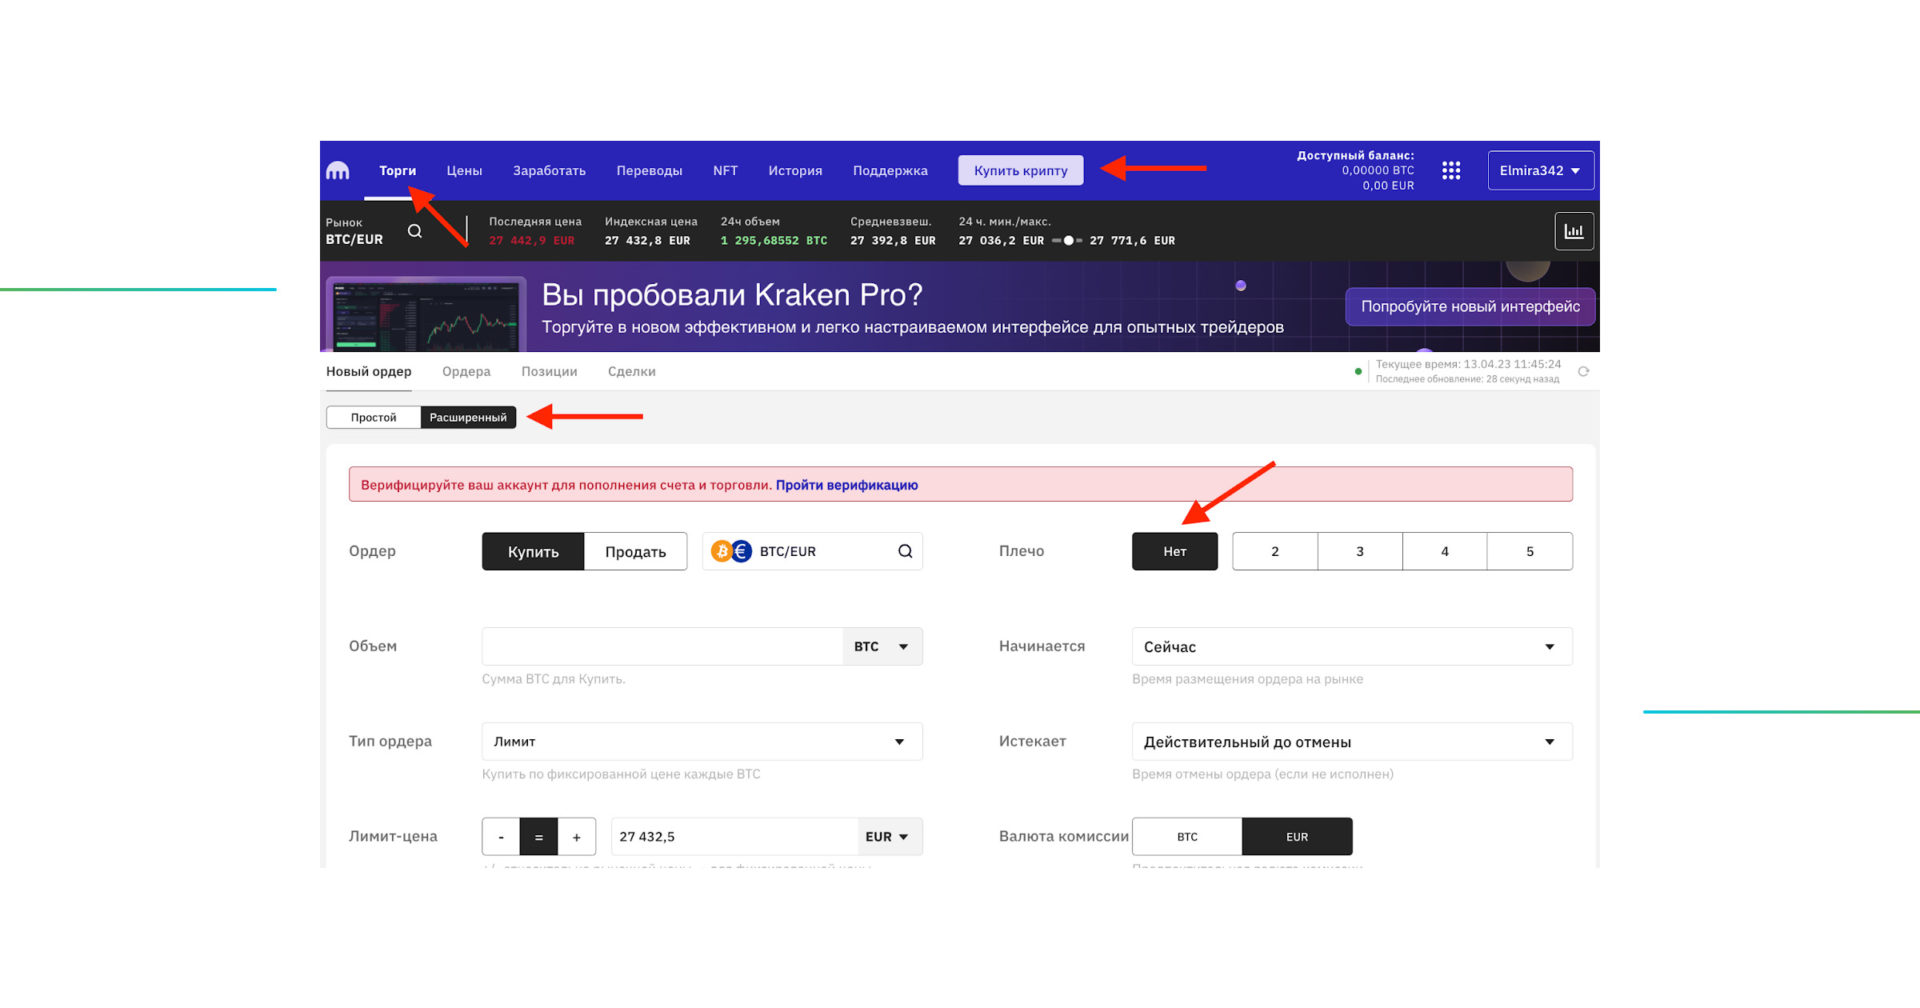Click the Объем volume input field

click(x=660, y=646)
